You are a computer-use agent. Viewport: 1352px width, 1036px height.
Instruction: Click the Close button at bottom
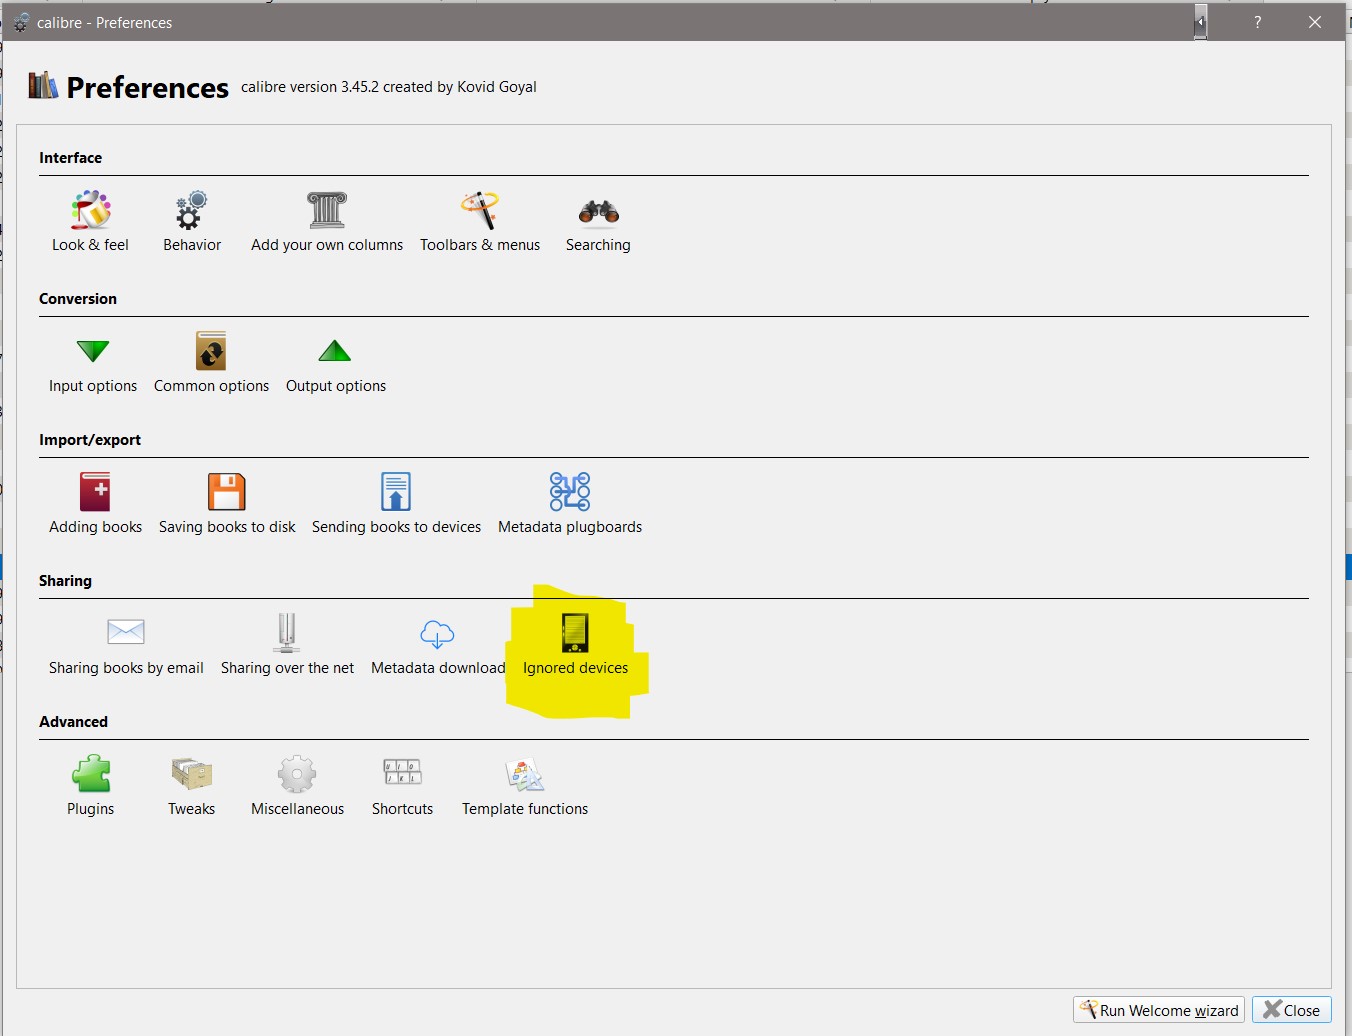(1292, 1010)
